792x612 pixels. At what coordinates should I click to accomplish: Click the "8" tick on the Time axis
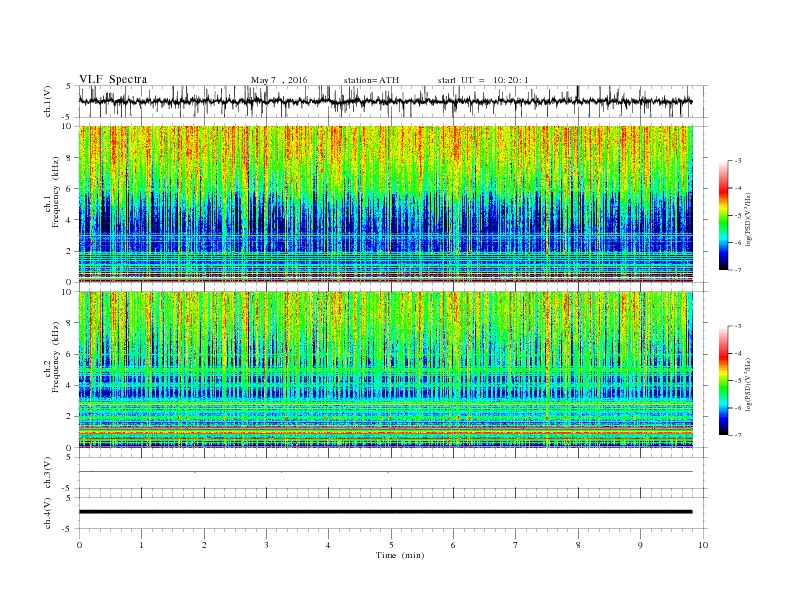[578, 545]
